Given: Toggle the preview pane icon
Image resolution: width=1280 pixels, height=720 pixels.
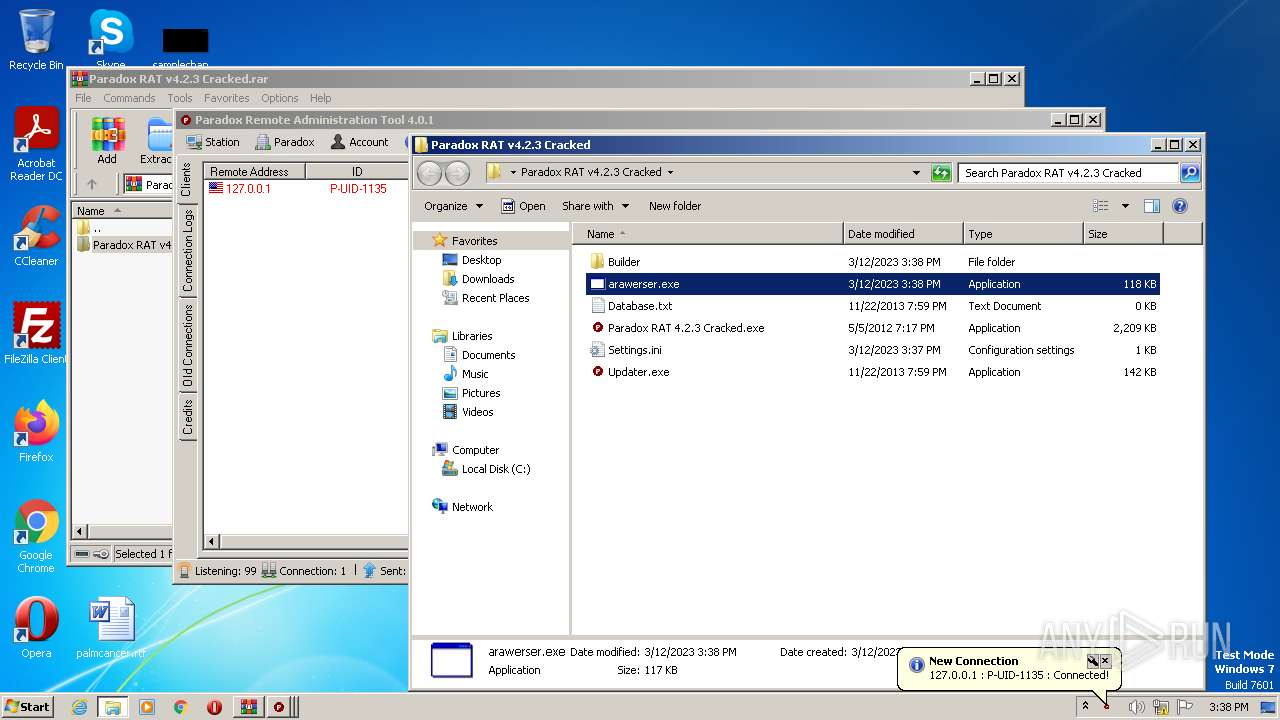Looking at the screenshot, I should click(1152, 206).
